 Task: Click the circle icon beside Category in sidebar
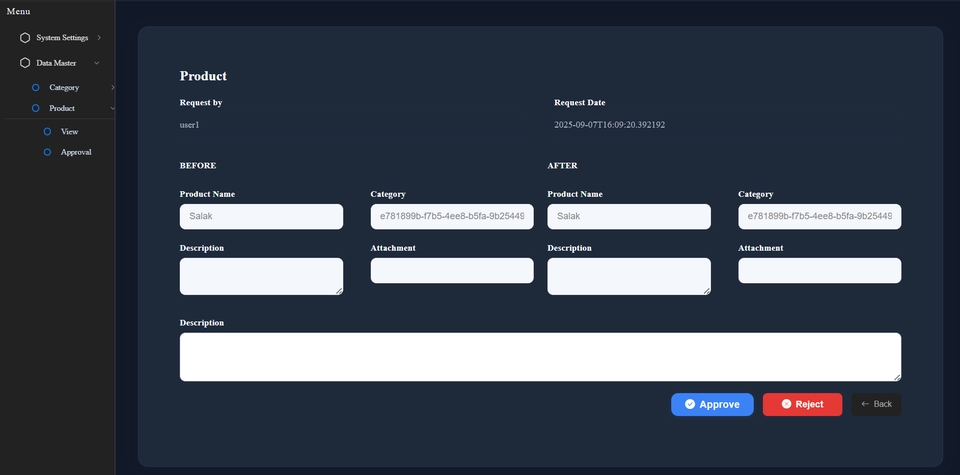point(36,88)
